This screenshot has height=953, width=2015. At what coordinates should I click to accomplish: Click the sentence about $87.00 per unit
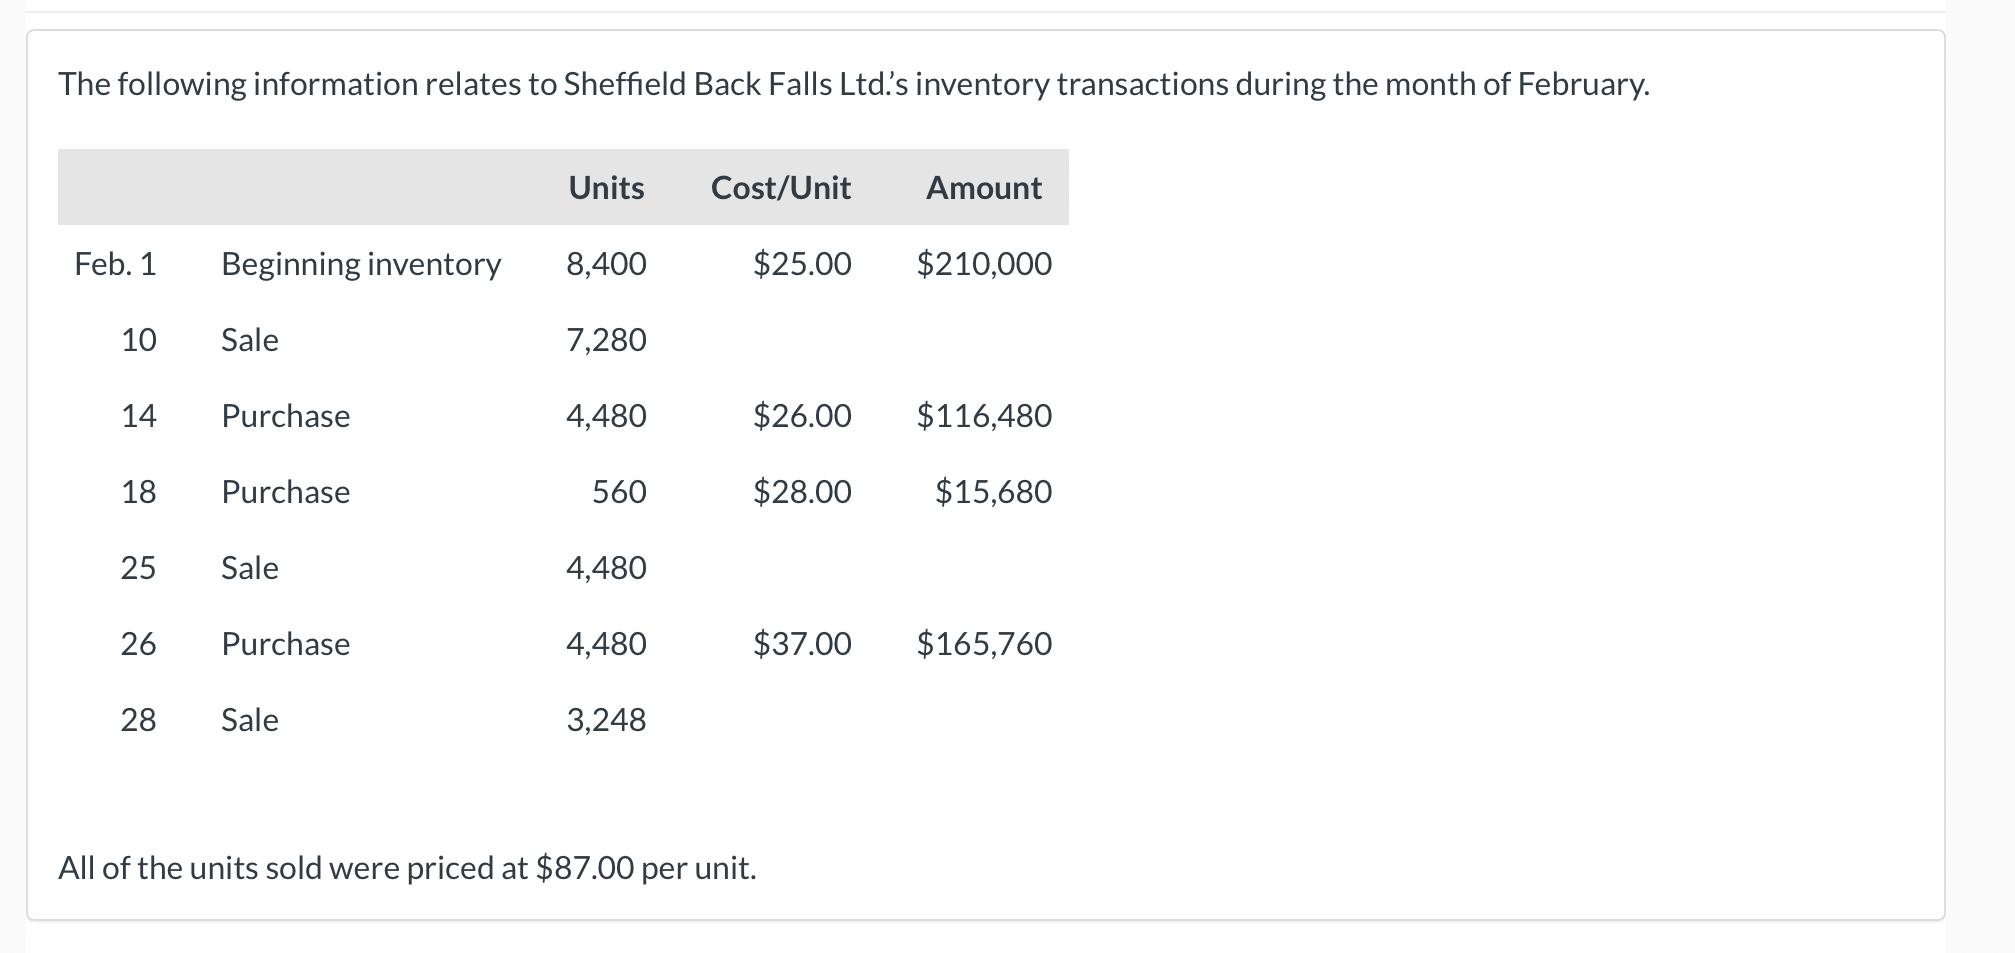click(407, 868)
